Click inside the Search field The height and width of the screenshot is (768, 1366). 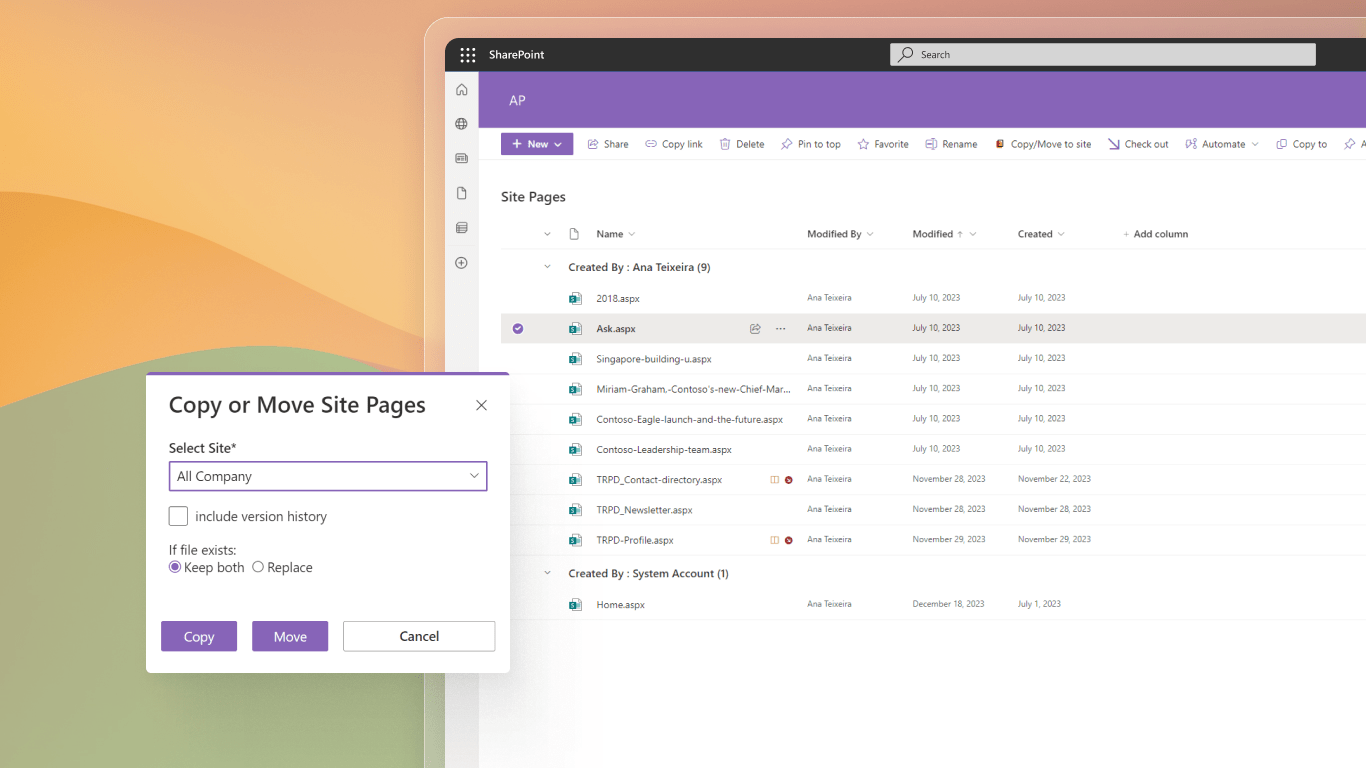(1100, 54)
